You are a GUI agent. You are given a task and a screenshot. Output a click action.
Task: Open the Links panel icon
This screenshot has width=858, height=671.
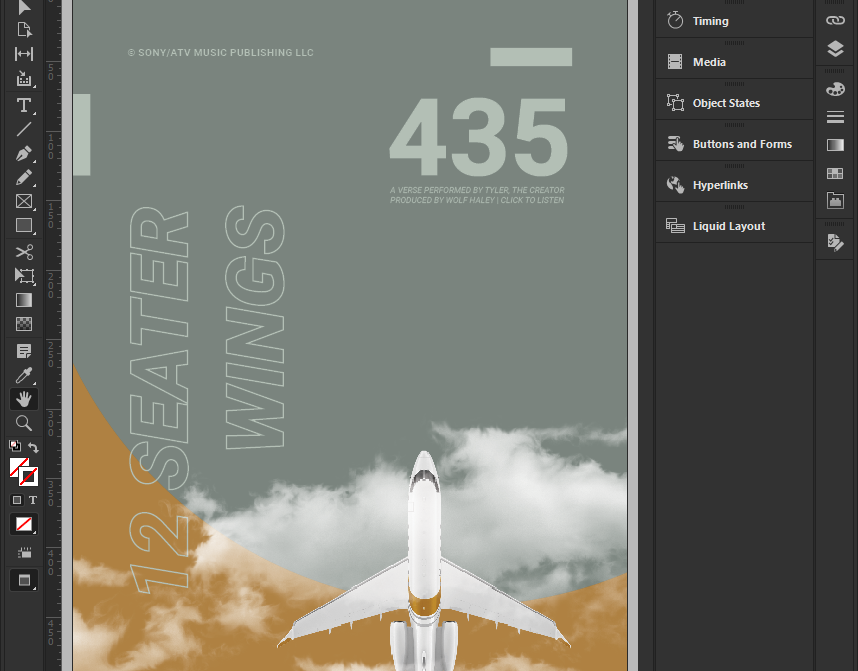(835, 20)
